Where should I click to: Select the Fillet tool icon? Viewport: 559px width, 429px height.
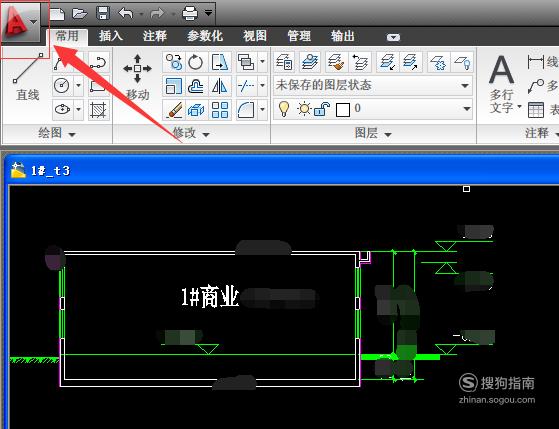(x=246, y=109)
